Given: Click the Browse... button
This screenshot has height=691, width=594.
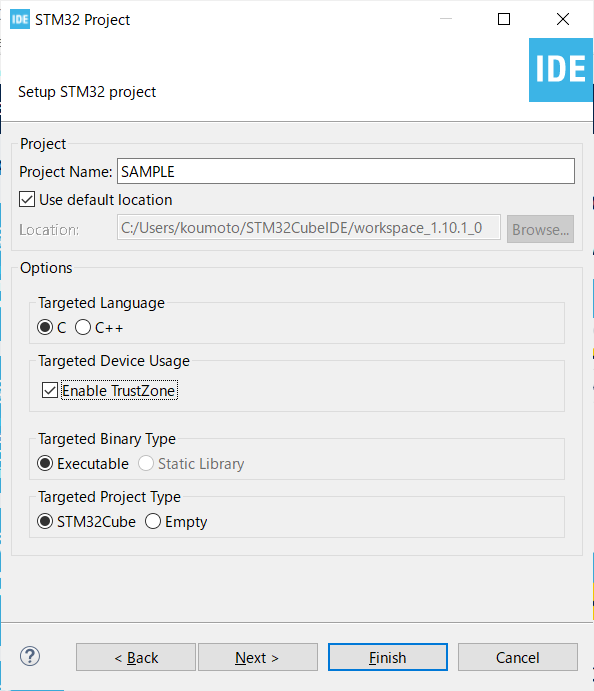Looking at the screenshot, I should [x=540, y=229].
